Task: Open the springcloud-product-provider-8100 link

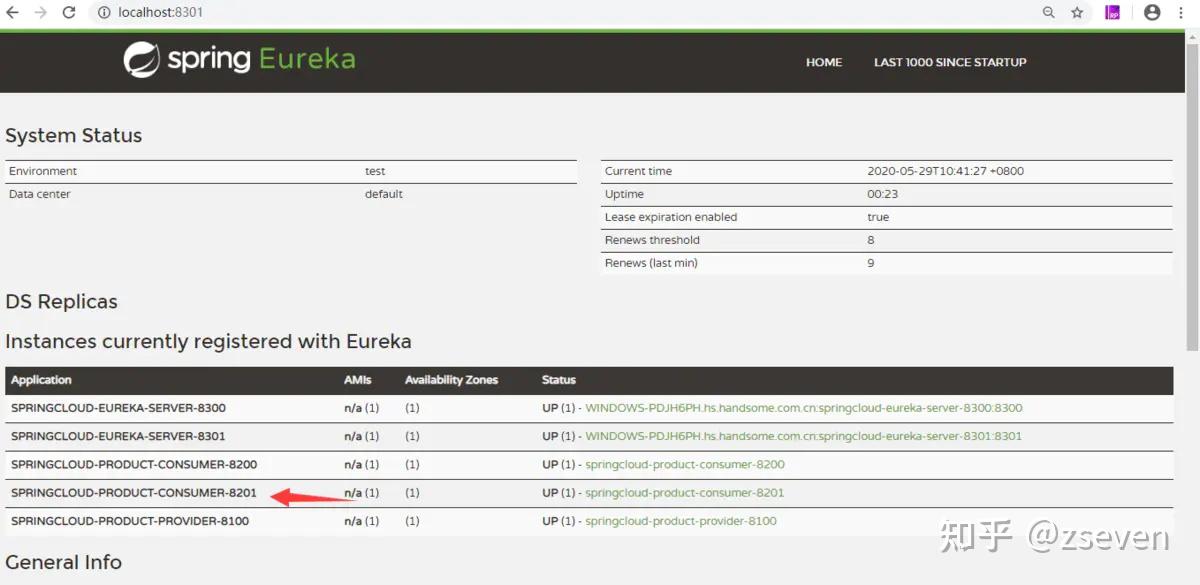Action: point(681,520)
